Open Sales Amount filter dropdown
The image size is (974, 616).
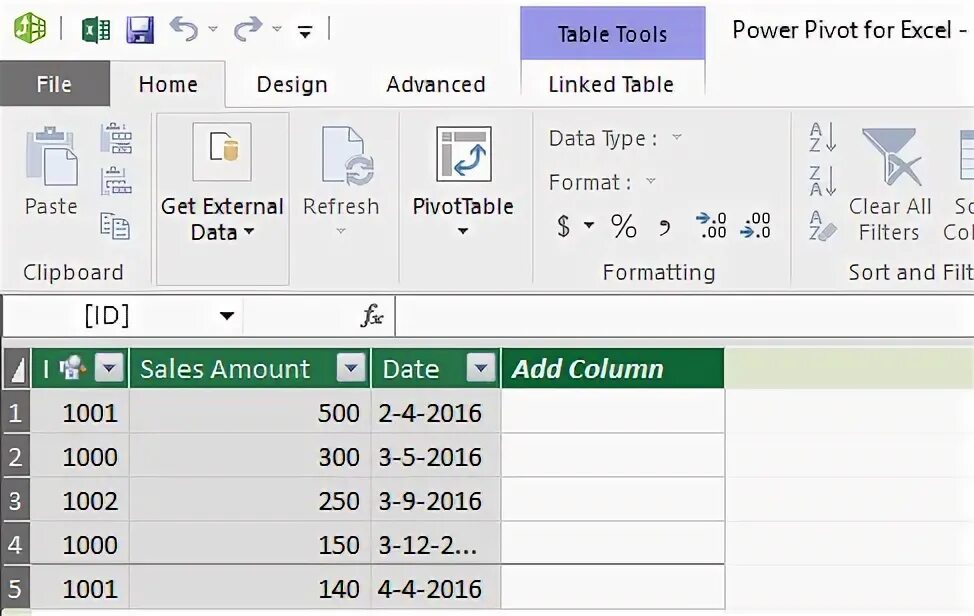[351, 368]
